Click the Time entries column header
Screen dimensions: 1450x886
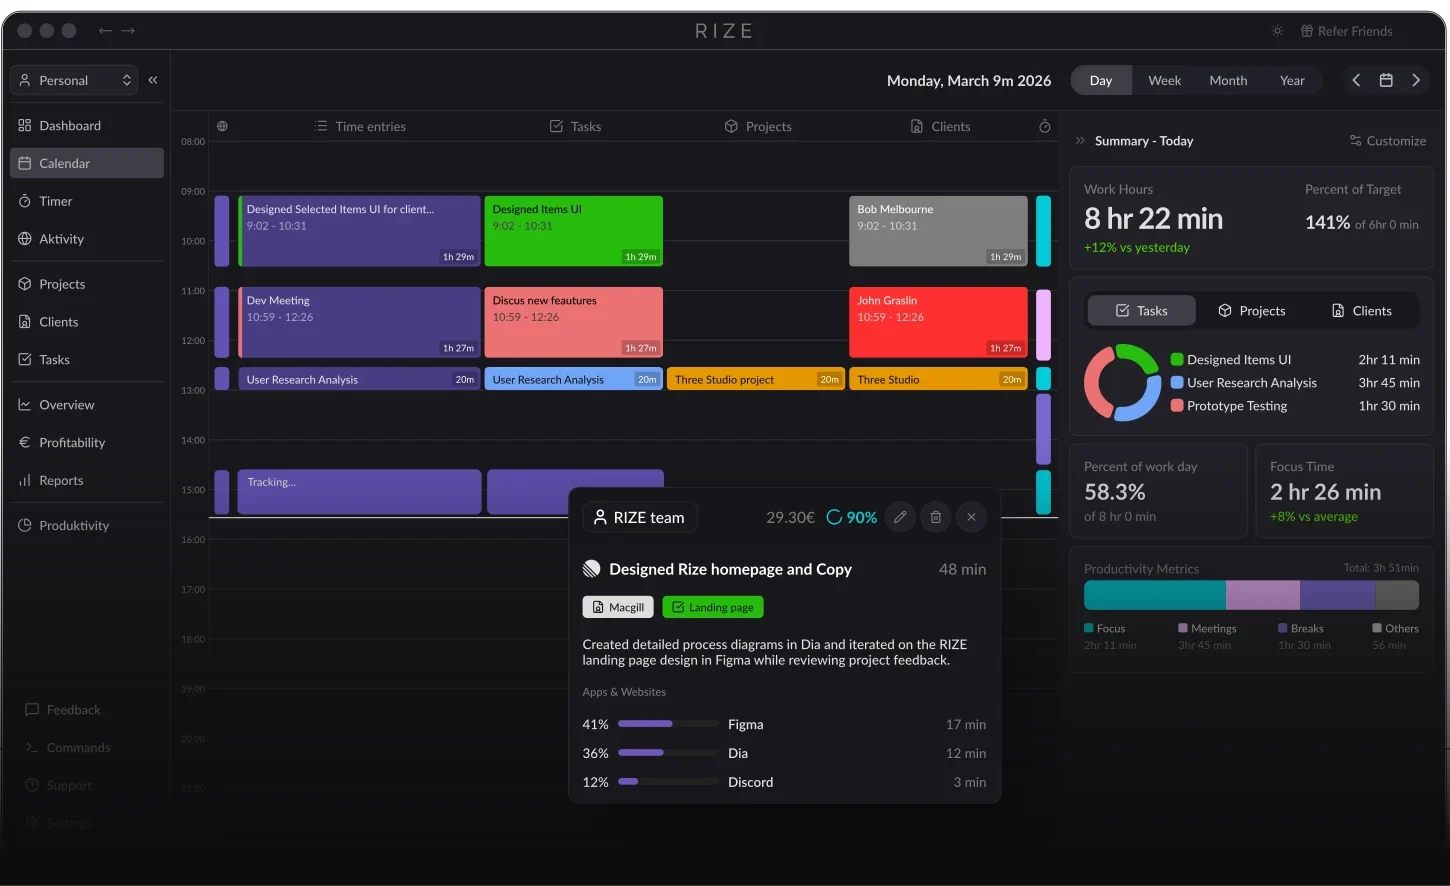click(x=360, y=127)
